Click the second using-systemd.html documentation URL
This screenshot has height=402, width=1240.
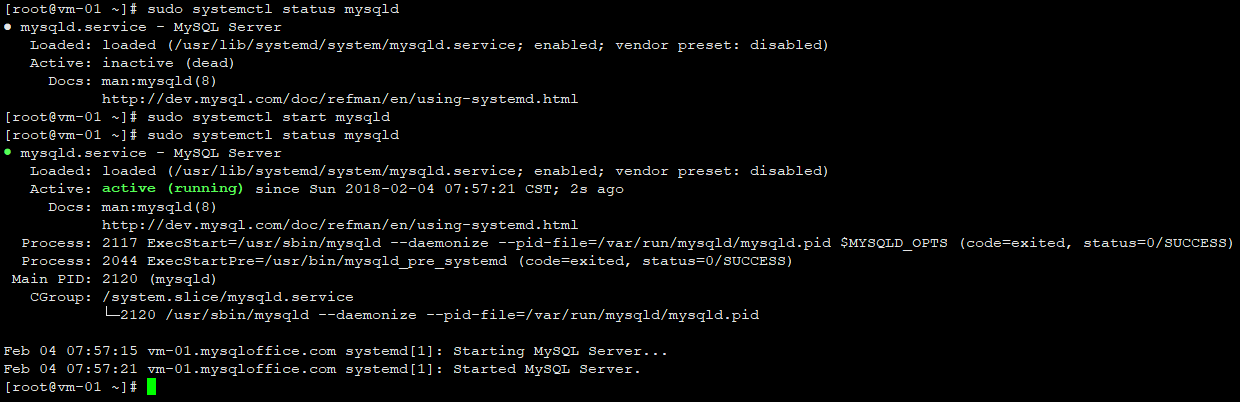(339, 225)
